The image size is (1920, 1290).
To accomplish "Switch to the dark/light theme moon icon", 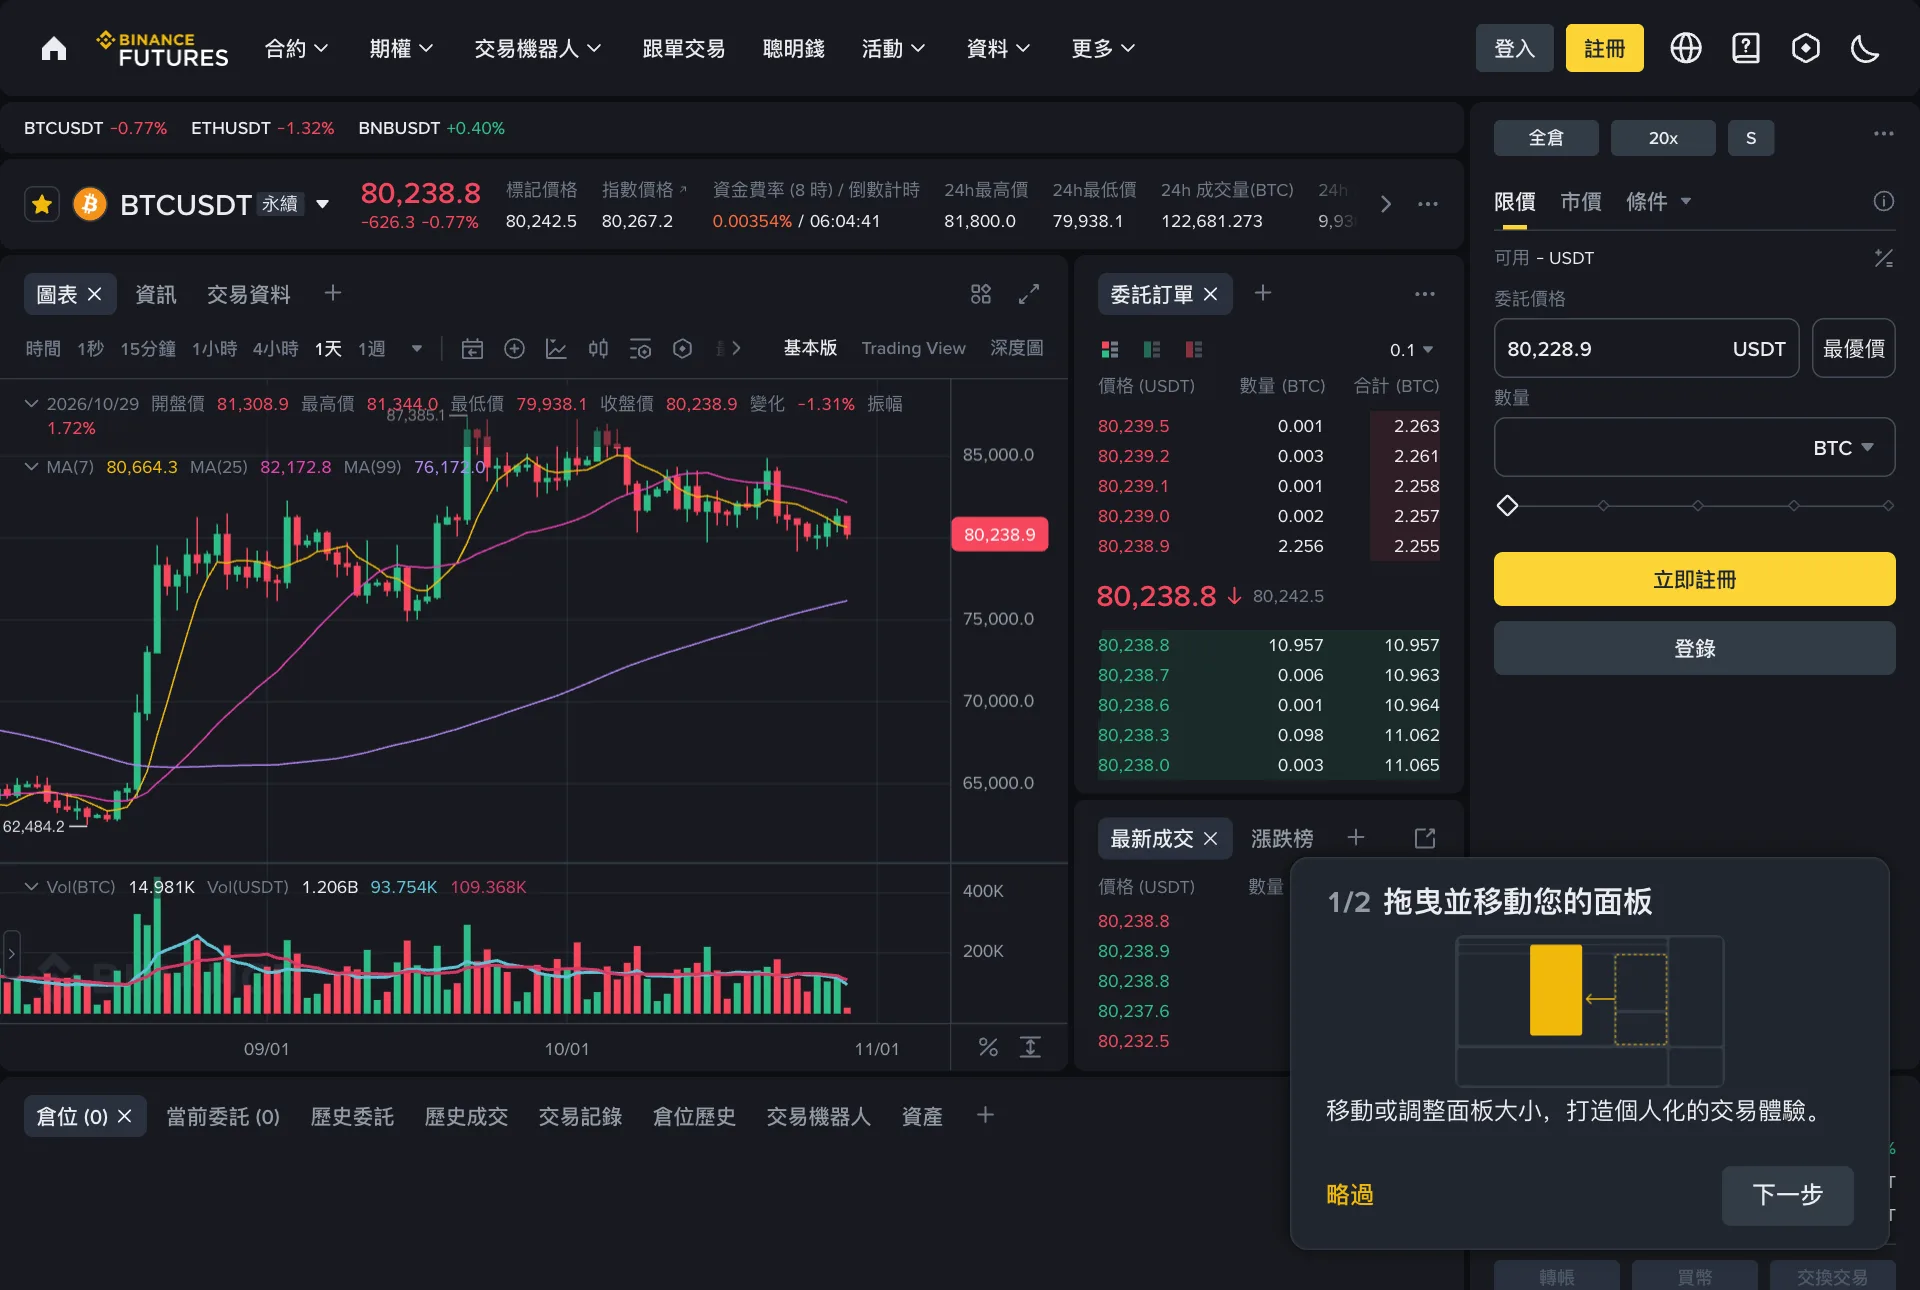I will (x=1865, y=48).
